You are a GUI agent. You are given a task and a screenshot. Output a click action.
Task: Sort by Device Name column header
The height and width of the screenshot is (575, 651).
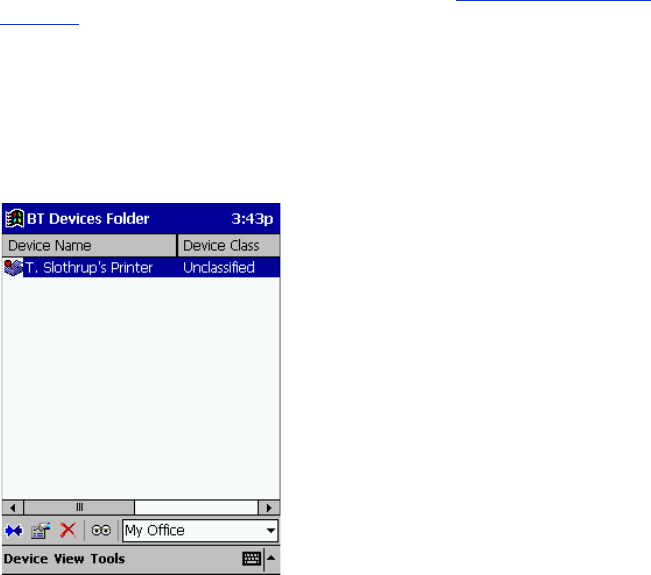point(89,245)
